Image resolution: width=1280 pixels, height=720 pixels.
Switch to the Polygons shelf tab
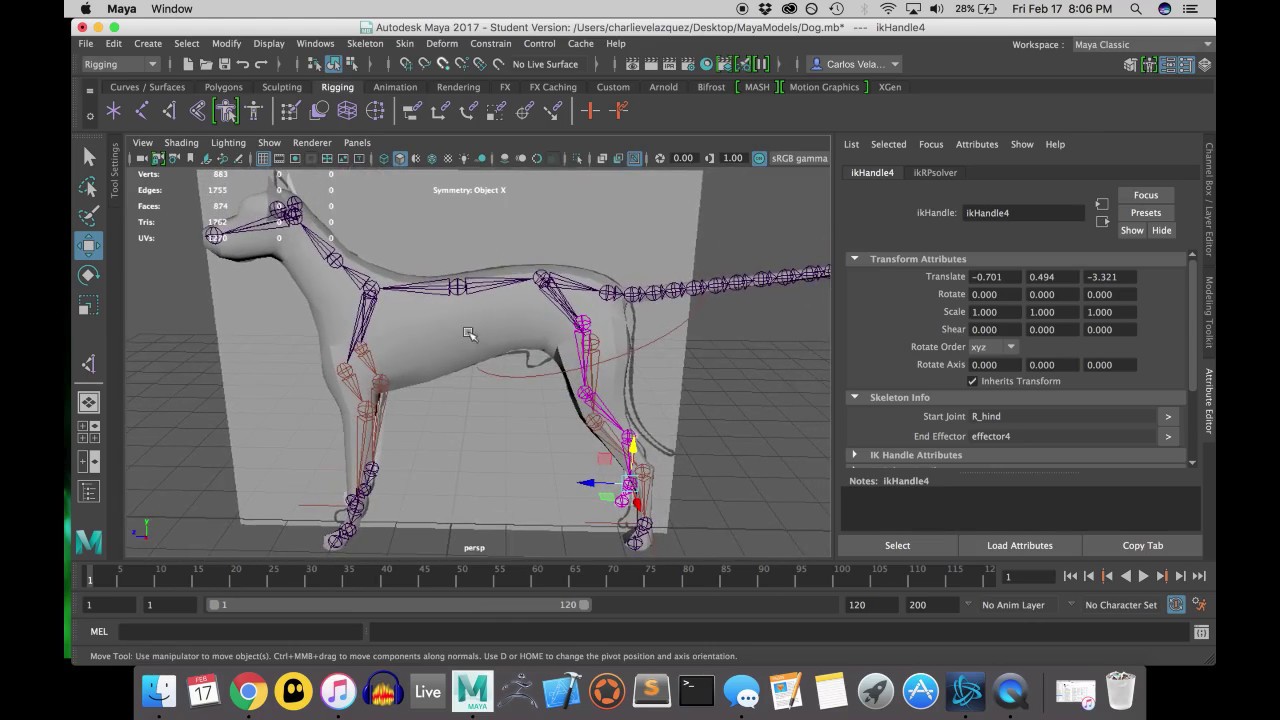tap(224, 87)
